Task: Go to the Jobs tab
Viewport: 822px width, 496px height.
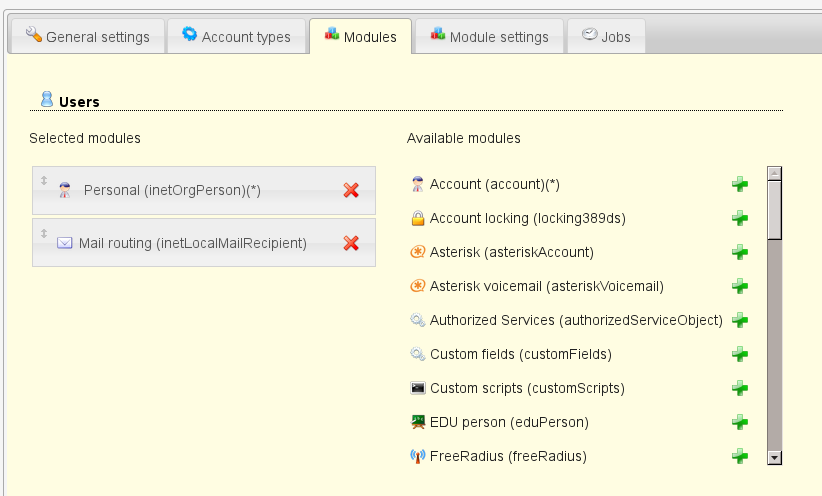Action: 606,37
